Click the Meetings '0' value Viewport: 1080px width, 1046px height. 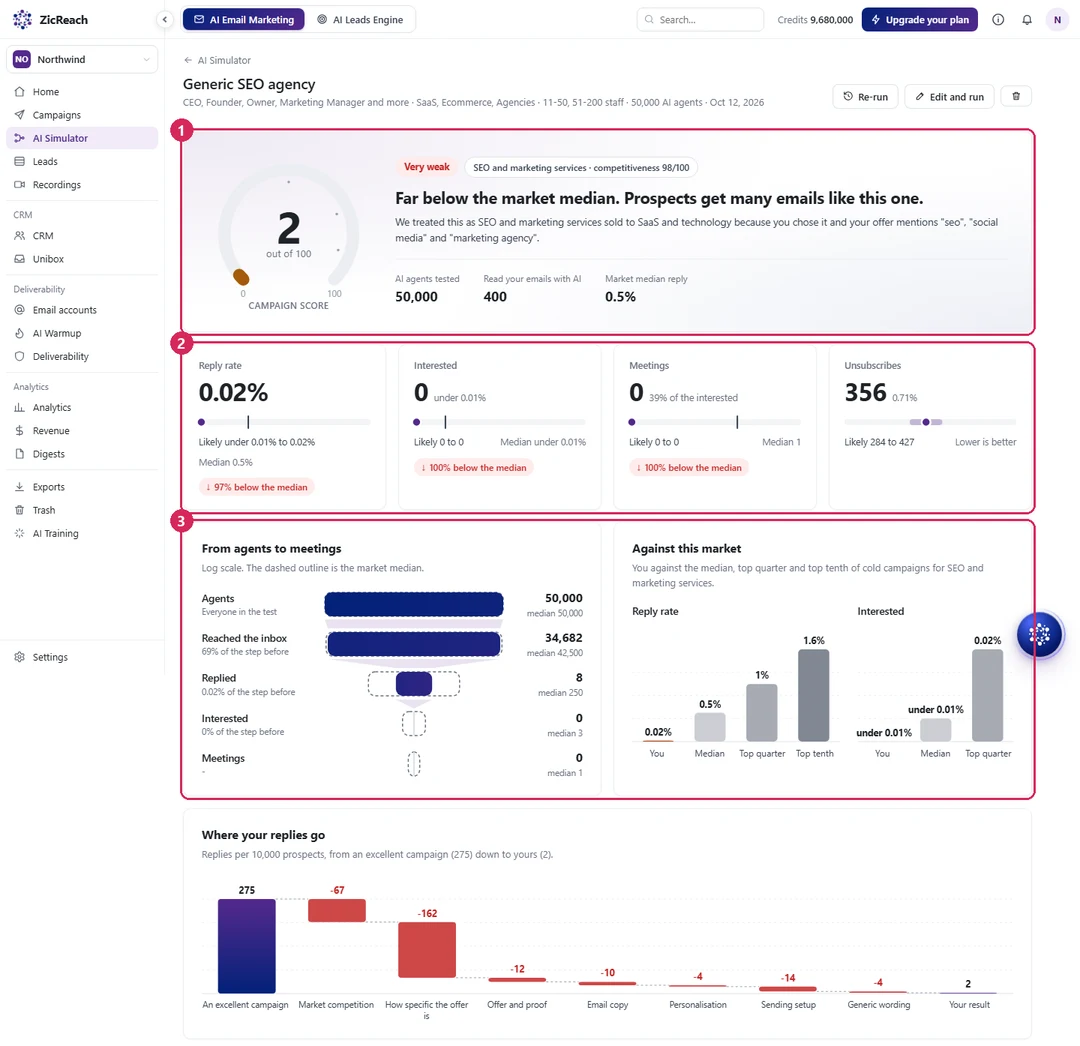(636, 392)
